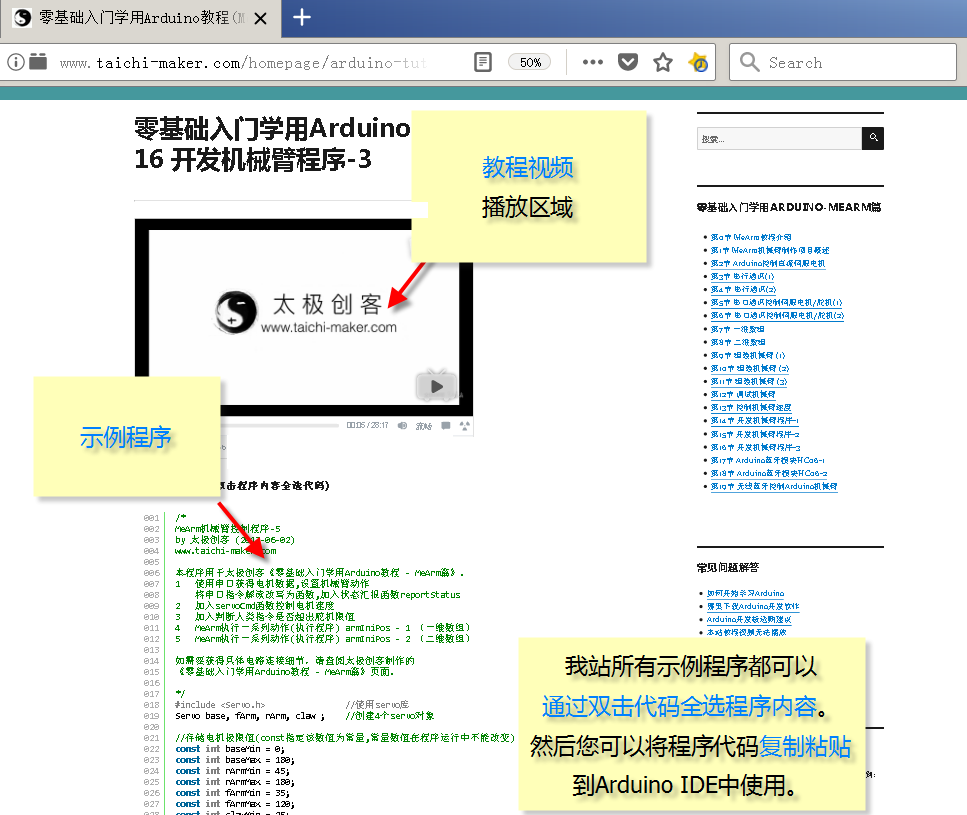Go to lesson 第9节 组装机械臂 (1)
The image size is (967, 815).
pyautogui.click(x=747, y=355)
